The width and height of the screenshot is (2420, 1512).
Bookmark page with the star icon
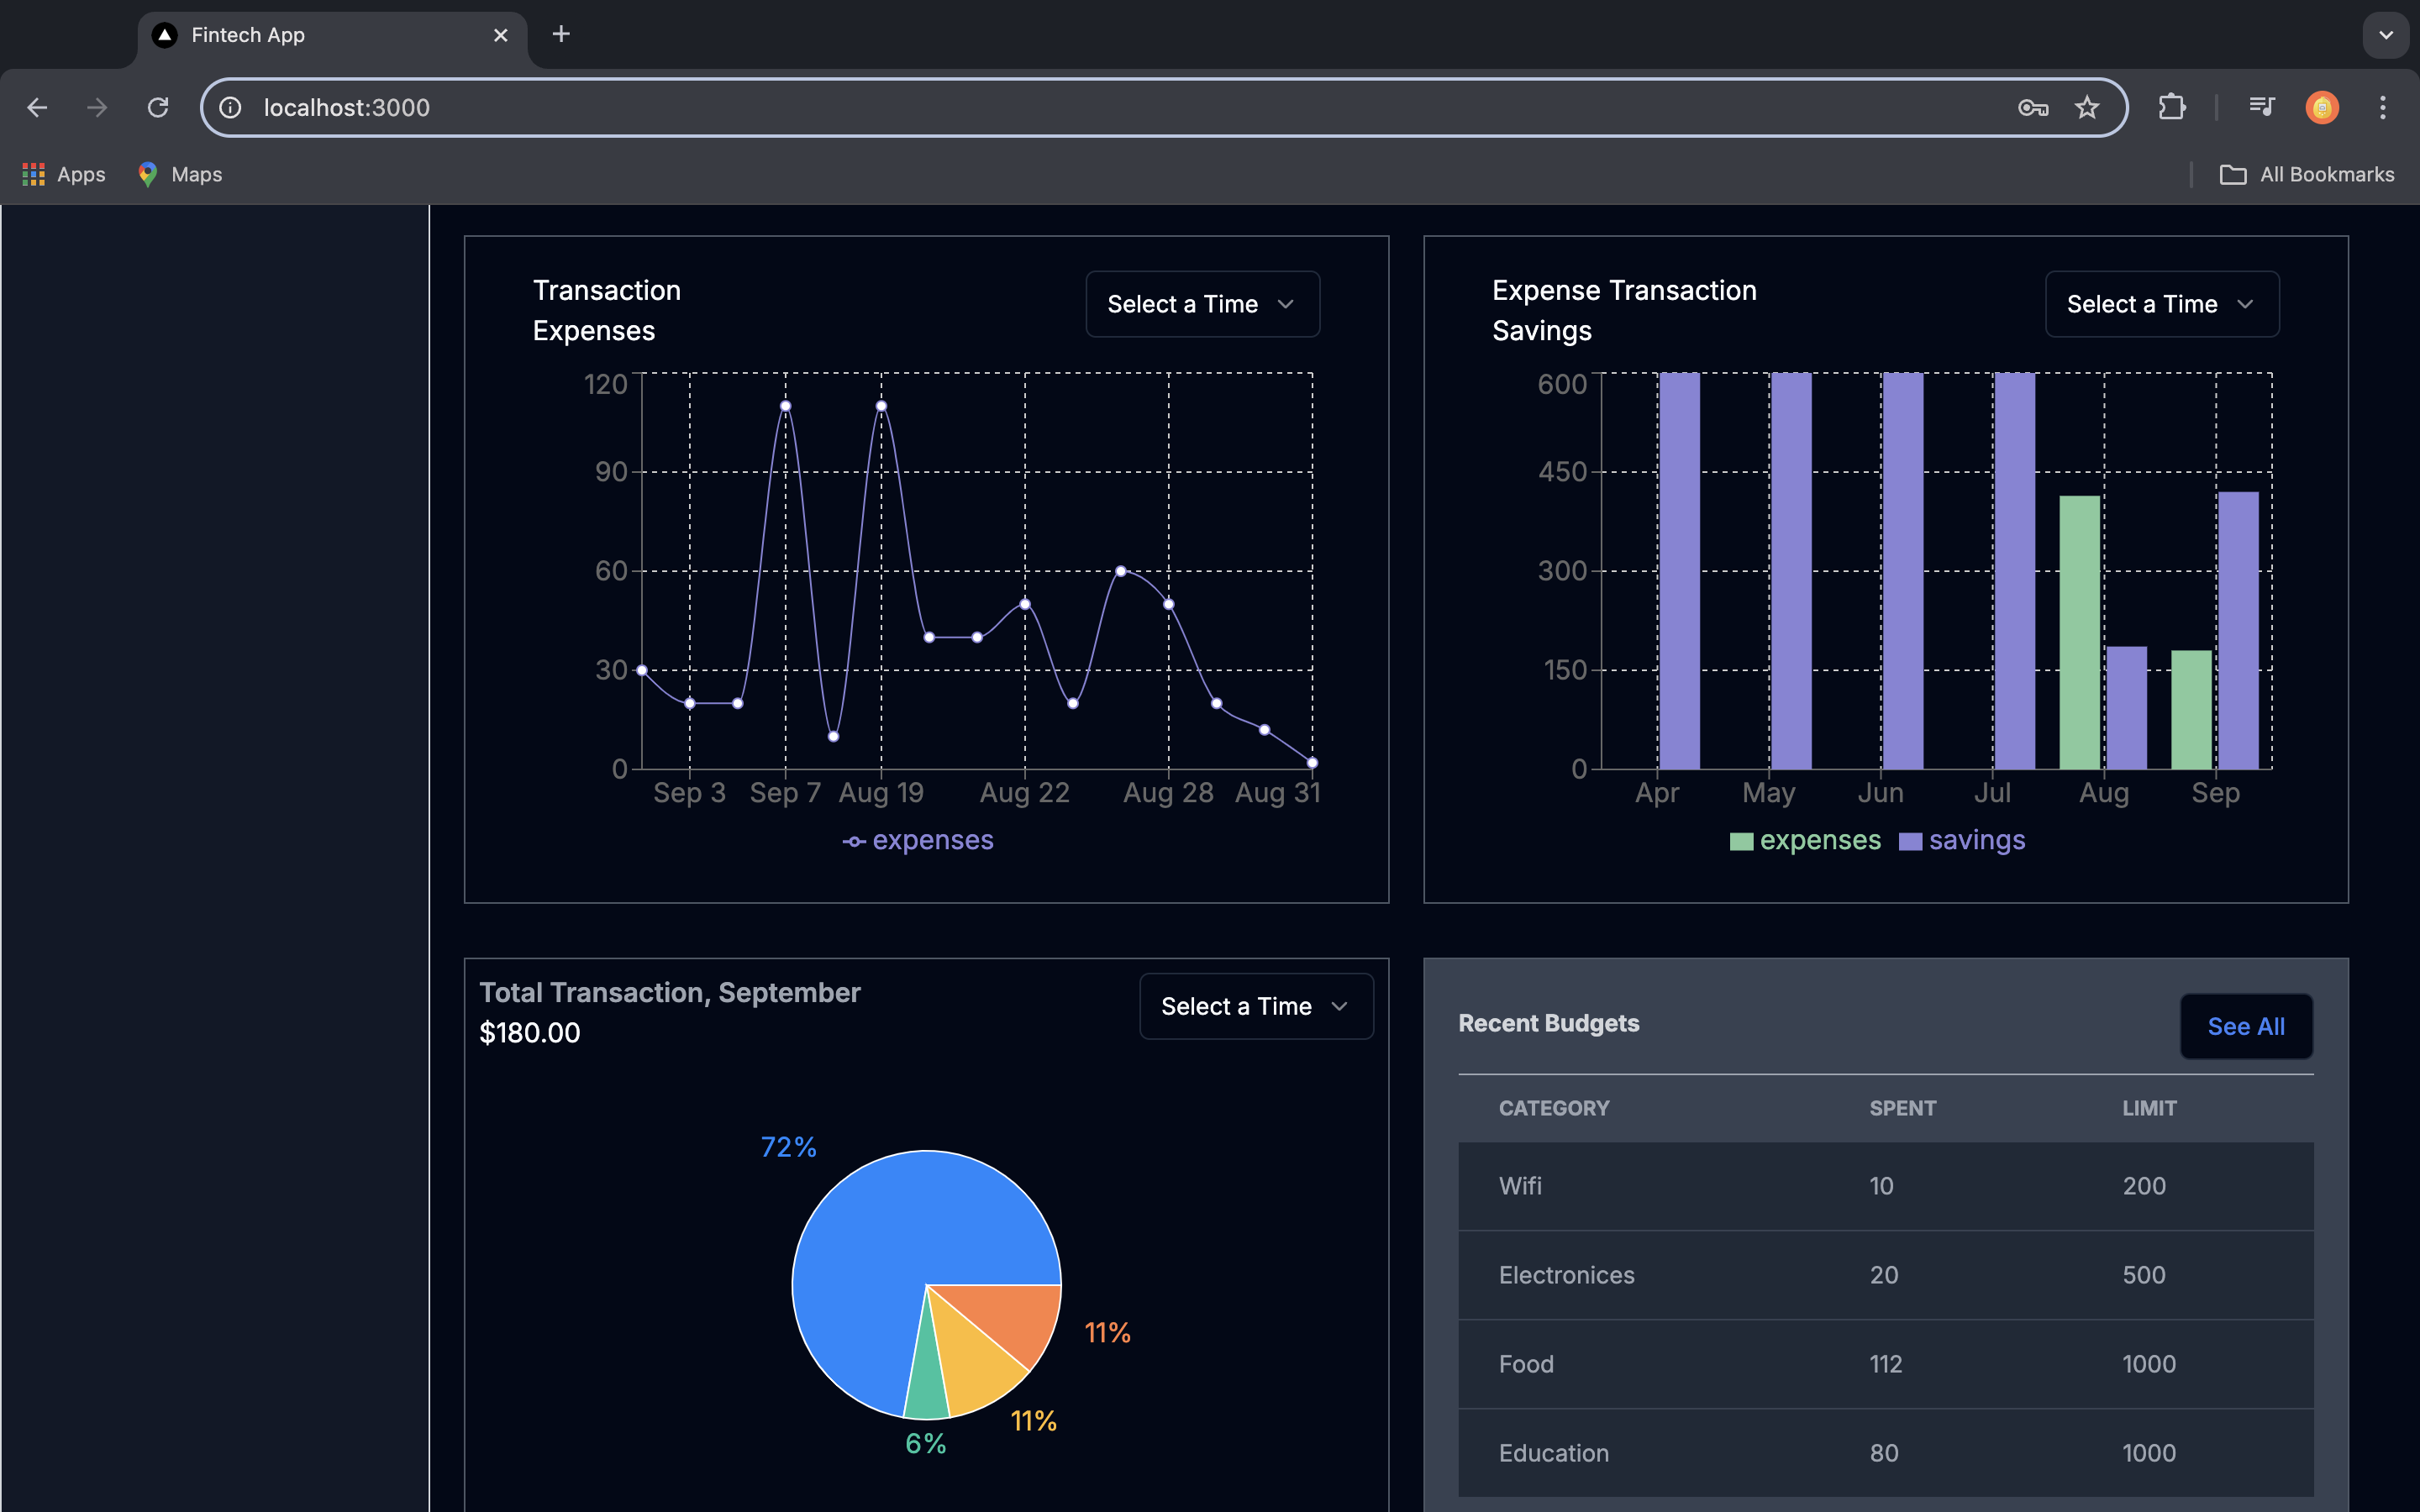pos(2086,107)
